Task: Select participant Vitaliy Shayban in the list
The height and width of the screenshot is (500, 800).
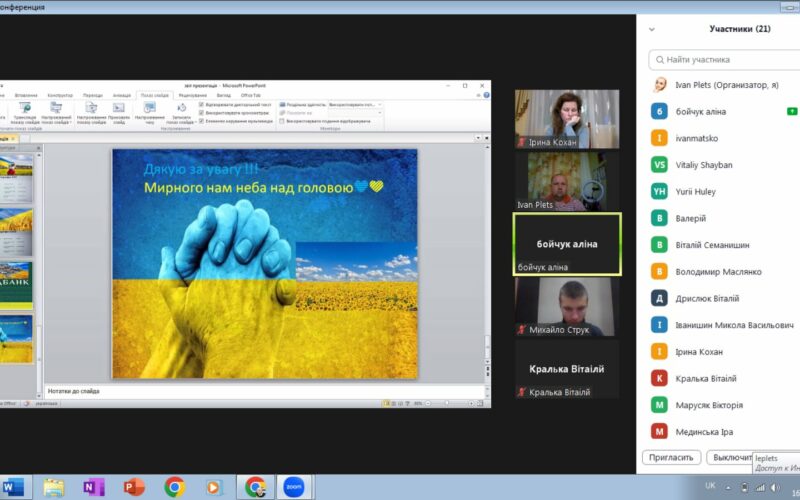Action: [x=704, y=165]
